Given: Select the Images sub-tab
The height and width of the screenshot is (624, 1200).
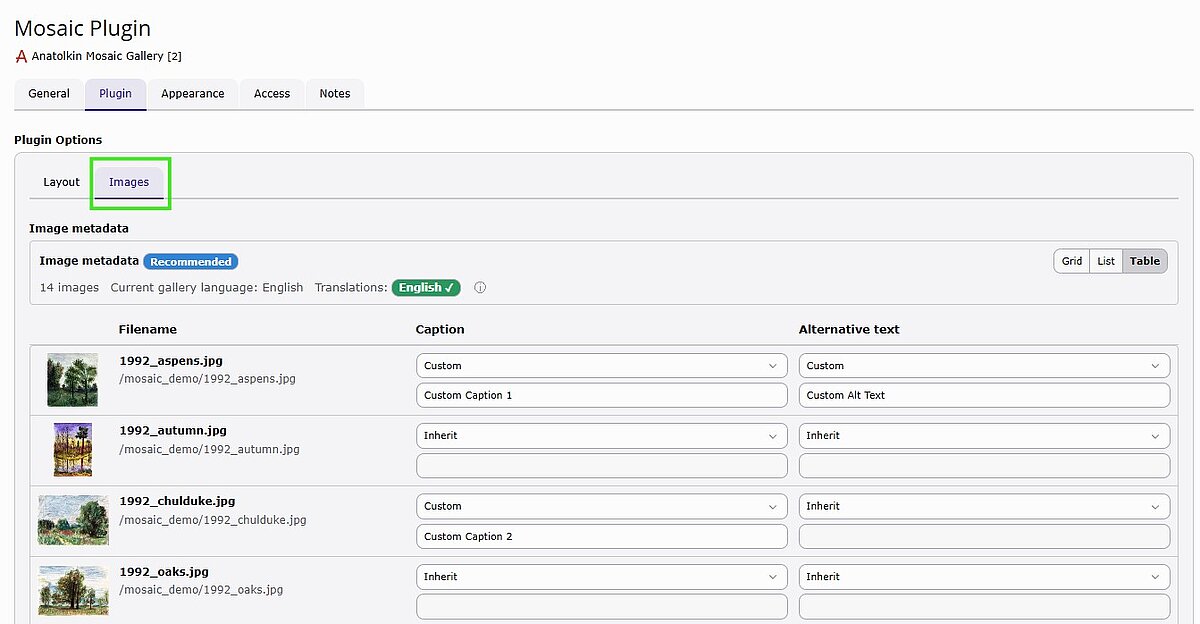Looking at the screenshot, I should pos(129,182).
